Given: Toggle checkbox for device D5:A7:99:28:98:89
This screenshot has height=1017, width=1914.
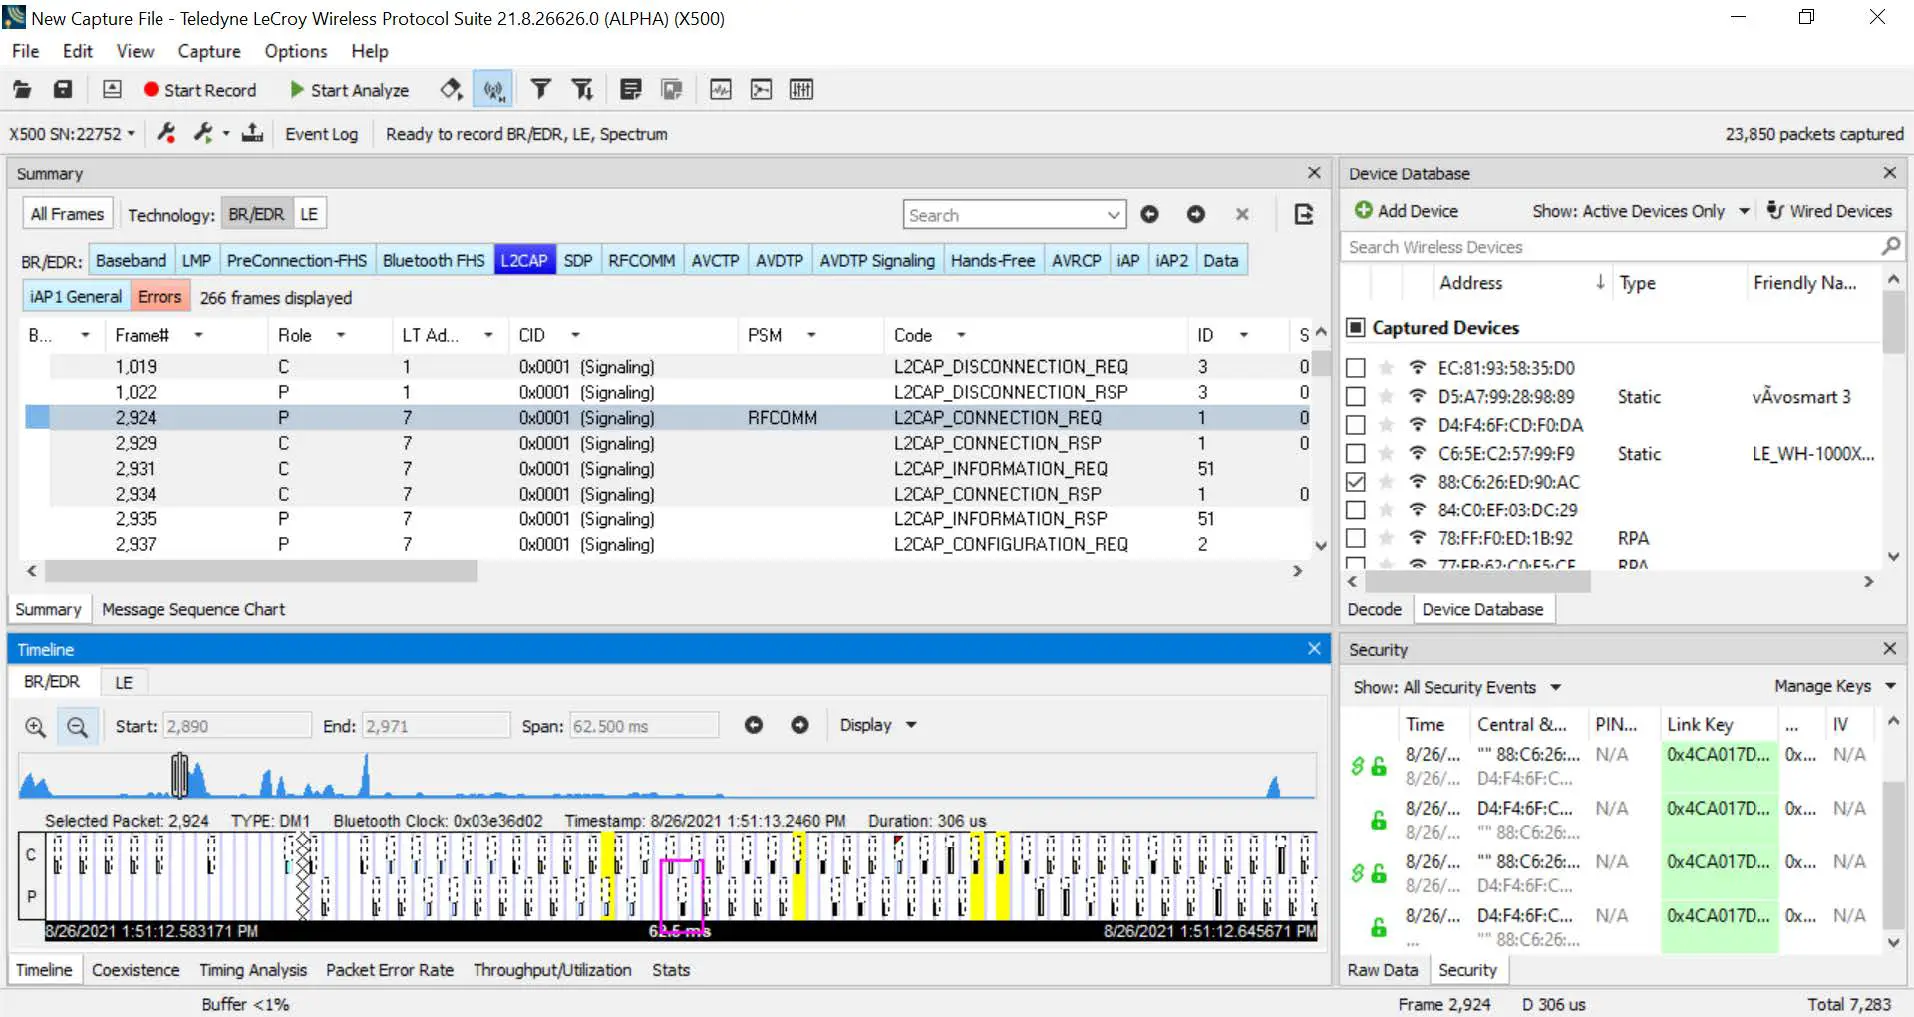Looking at the screenshot, I should [x=1356, y=397].
